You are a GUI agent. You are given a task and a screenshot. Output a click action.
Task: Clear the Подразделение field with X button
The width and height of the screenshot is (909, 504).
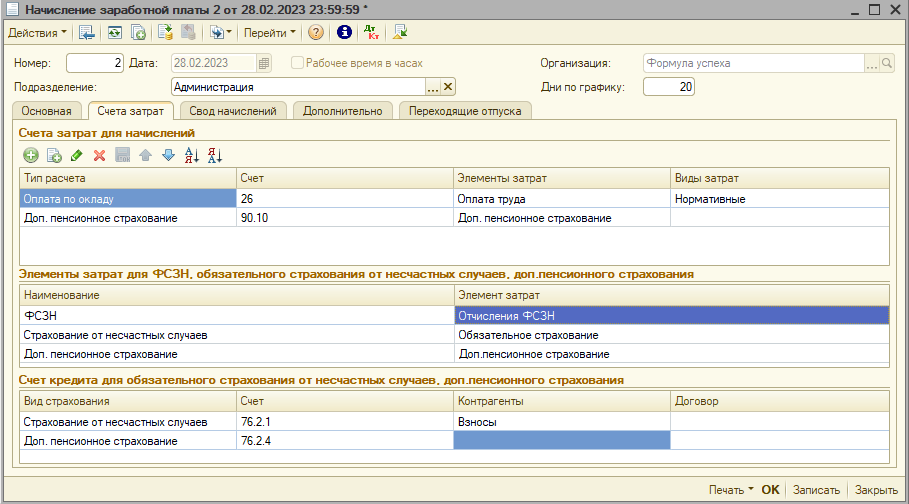448,87
